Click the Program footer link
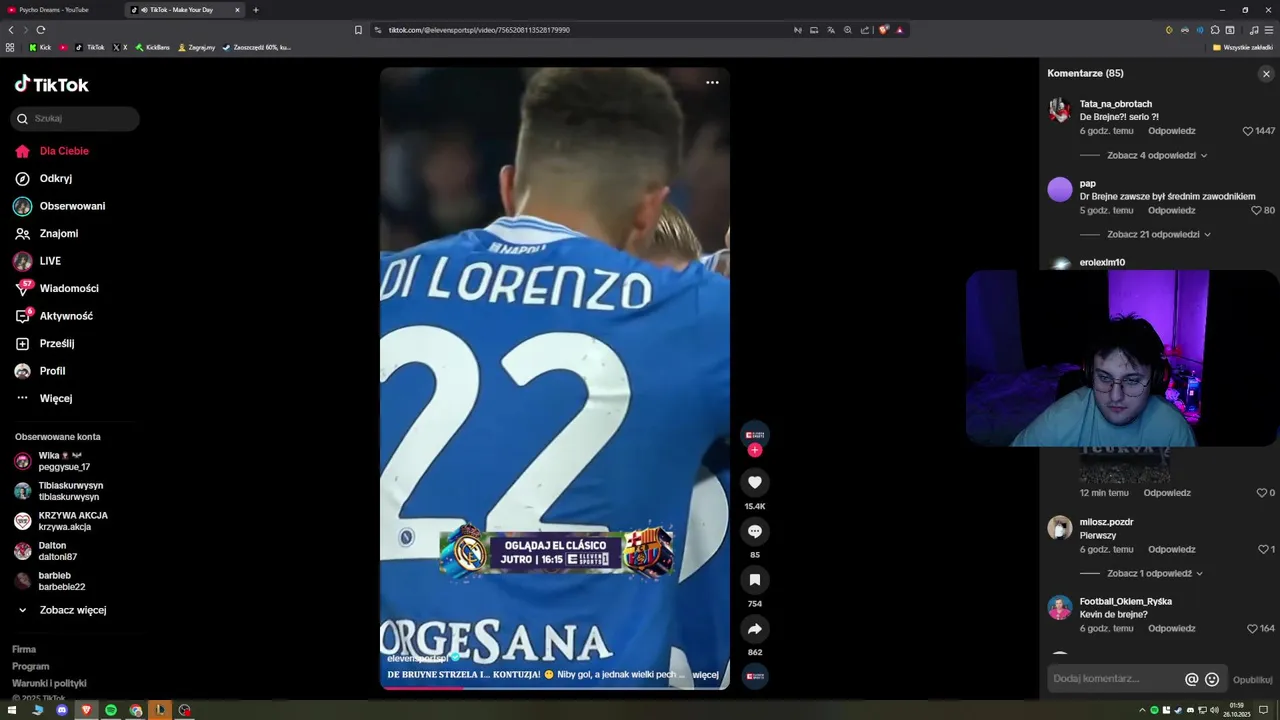The image size is (1280, 720). point(30,666)
